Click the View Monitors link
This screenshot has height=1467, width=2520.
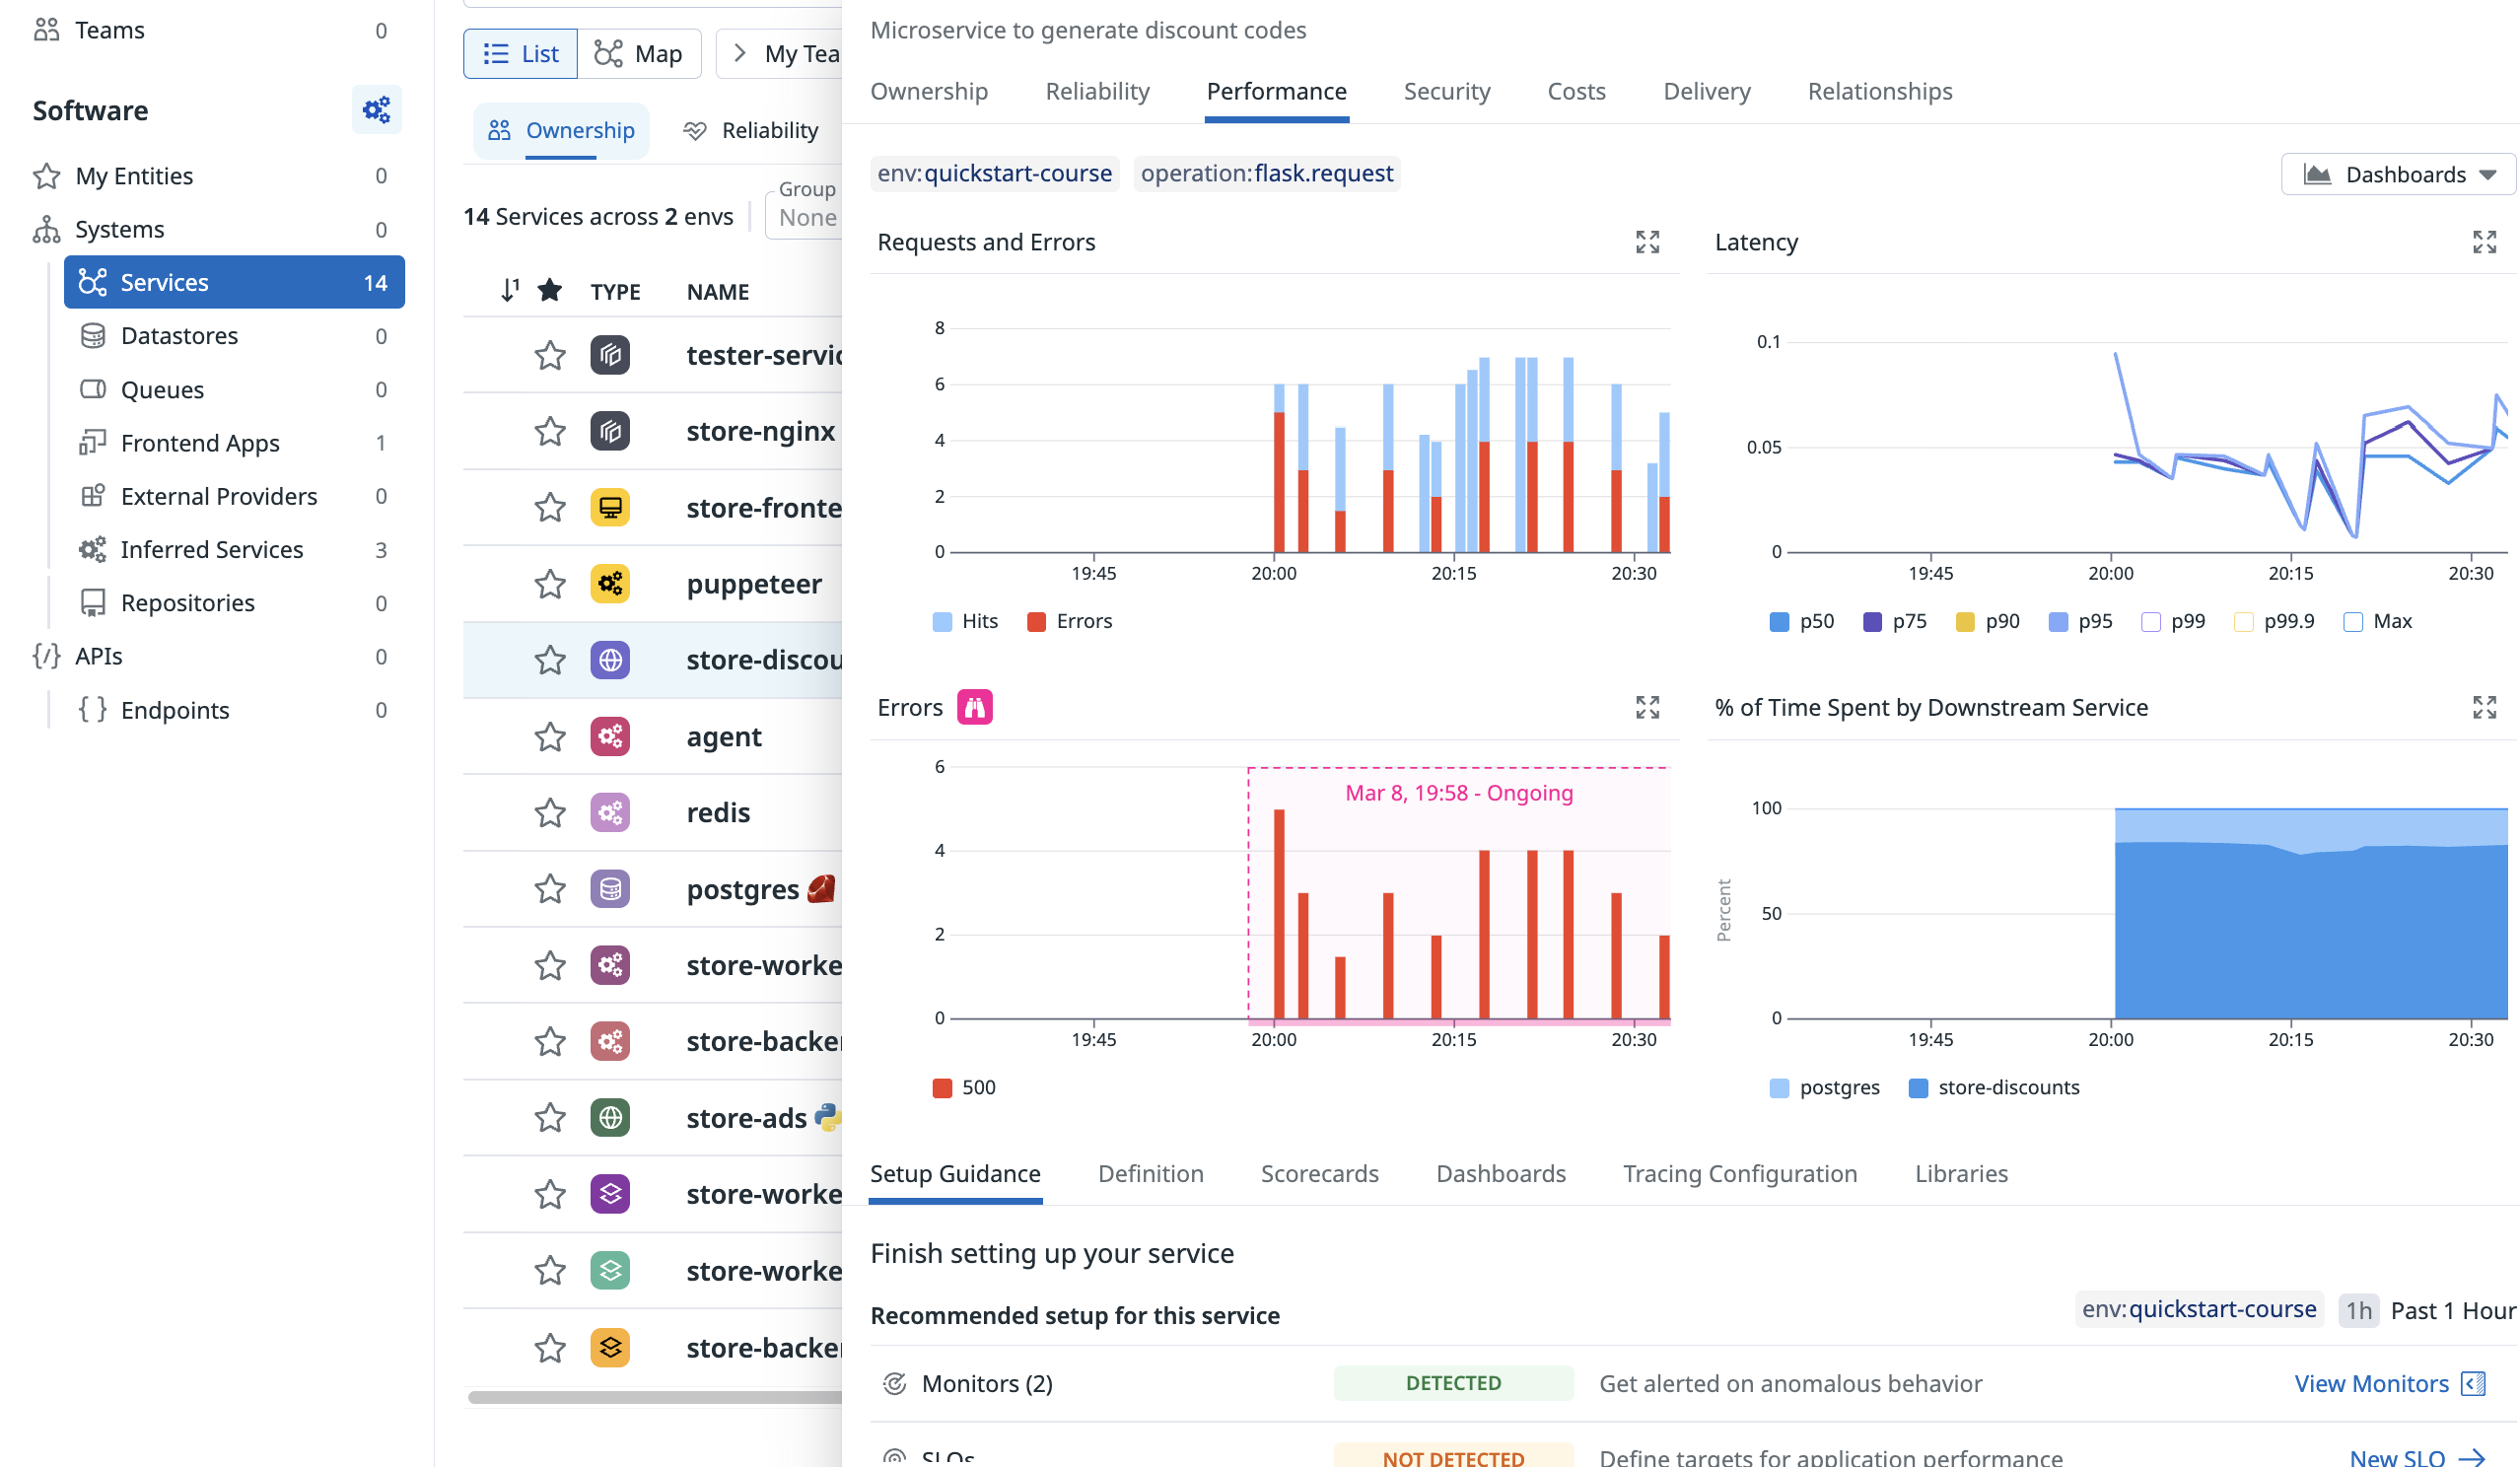coord(2370,1383)
